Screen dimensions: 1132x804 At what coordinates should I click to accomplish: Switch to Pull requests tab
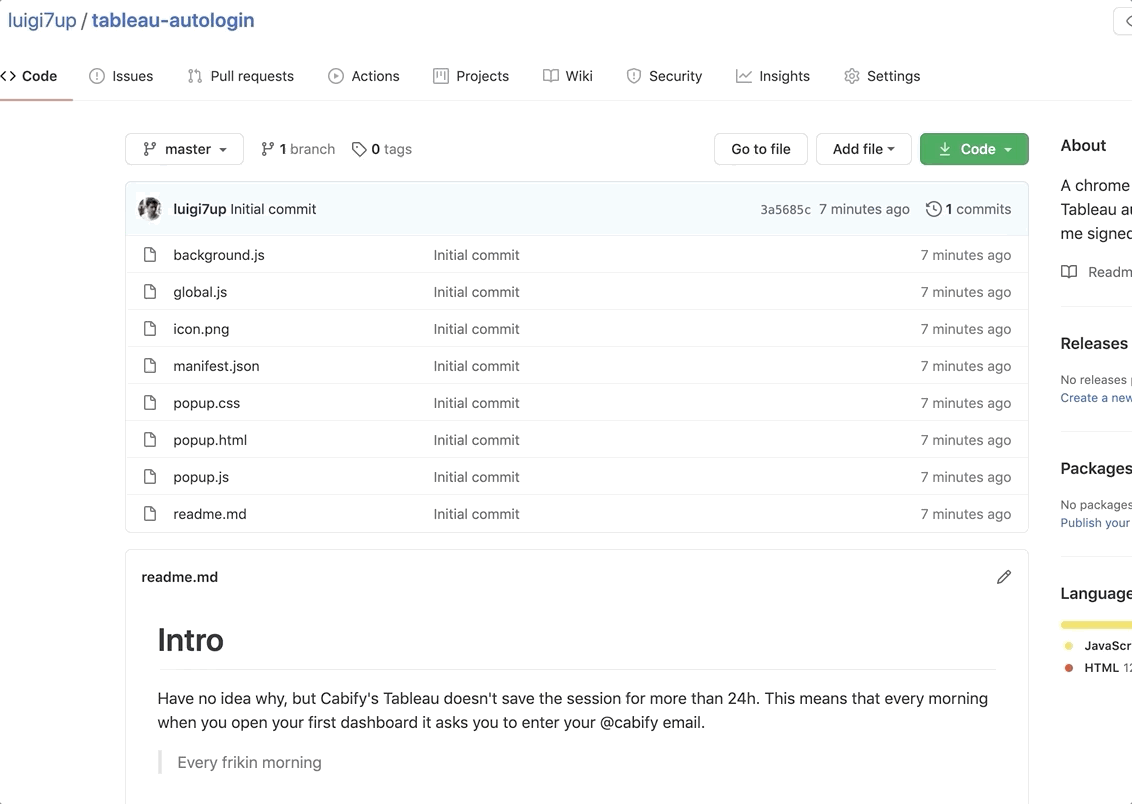[240, 76]
